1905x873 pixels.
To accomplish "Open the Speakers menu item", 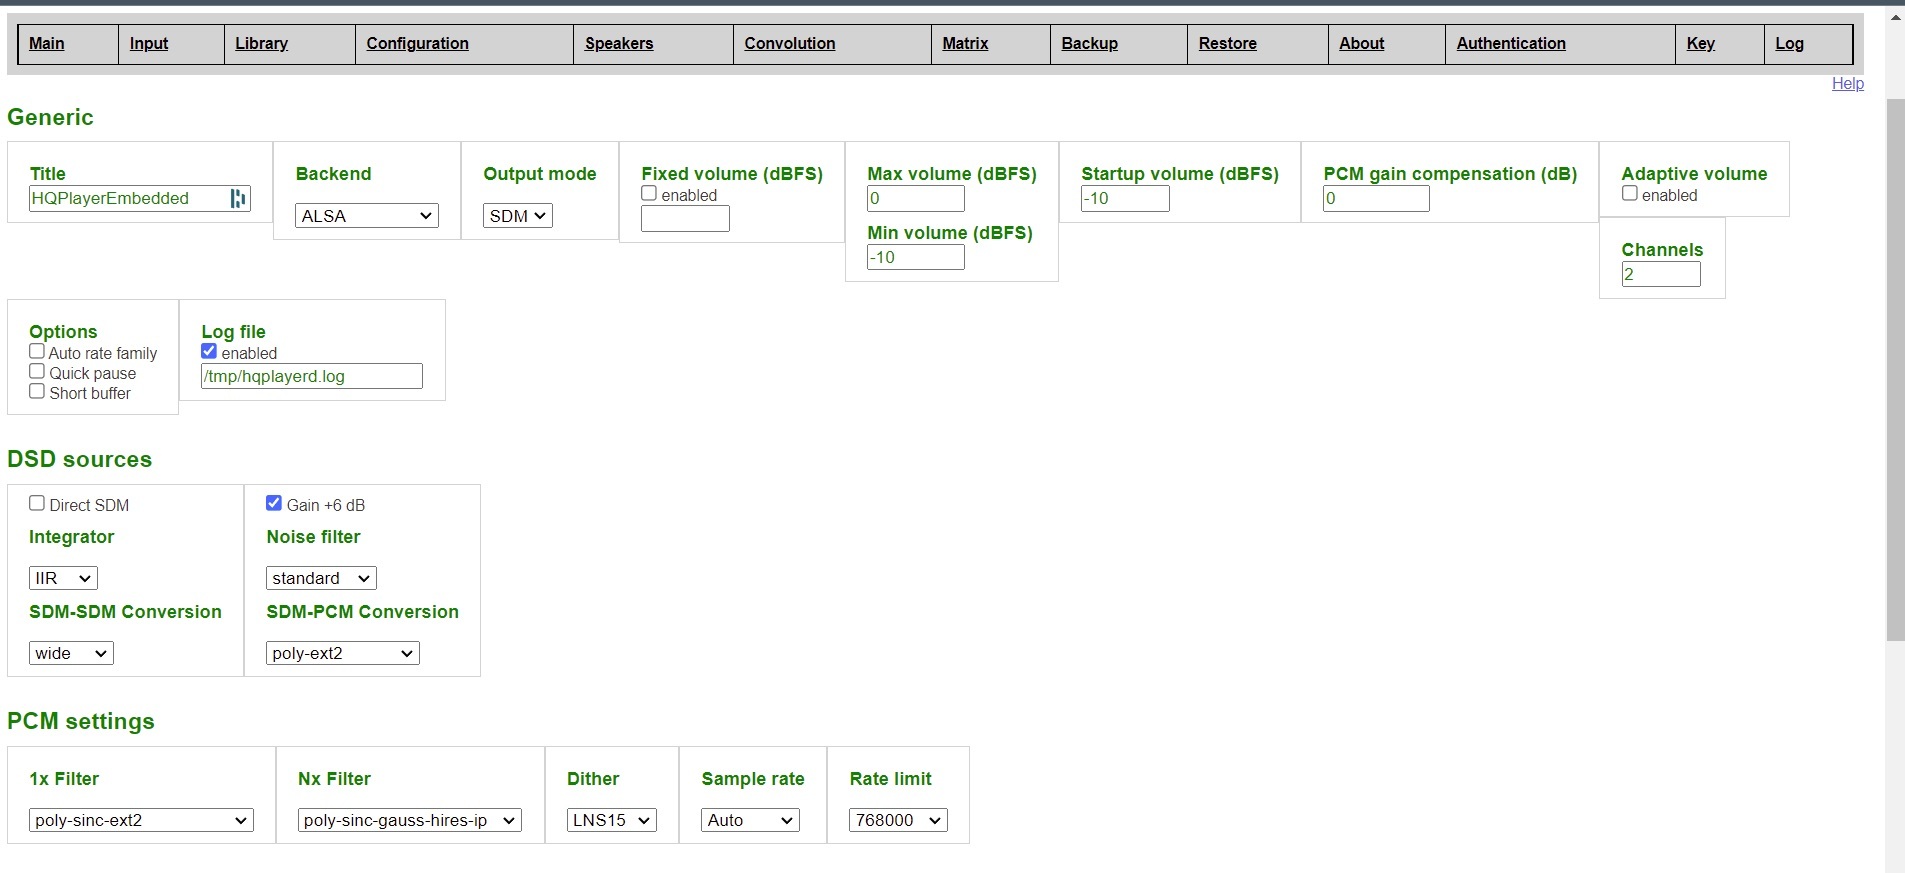I will pos(618,43).
